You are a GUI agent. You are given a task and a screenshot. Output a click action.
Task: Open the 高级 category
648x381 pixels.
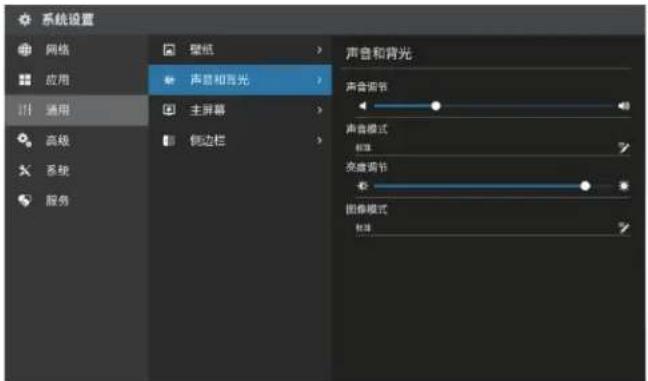77,140
